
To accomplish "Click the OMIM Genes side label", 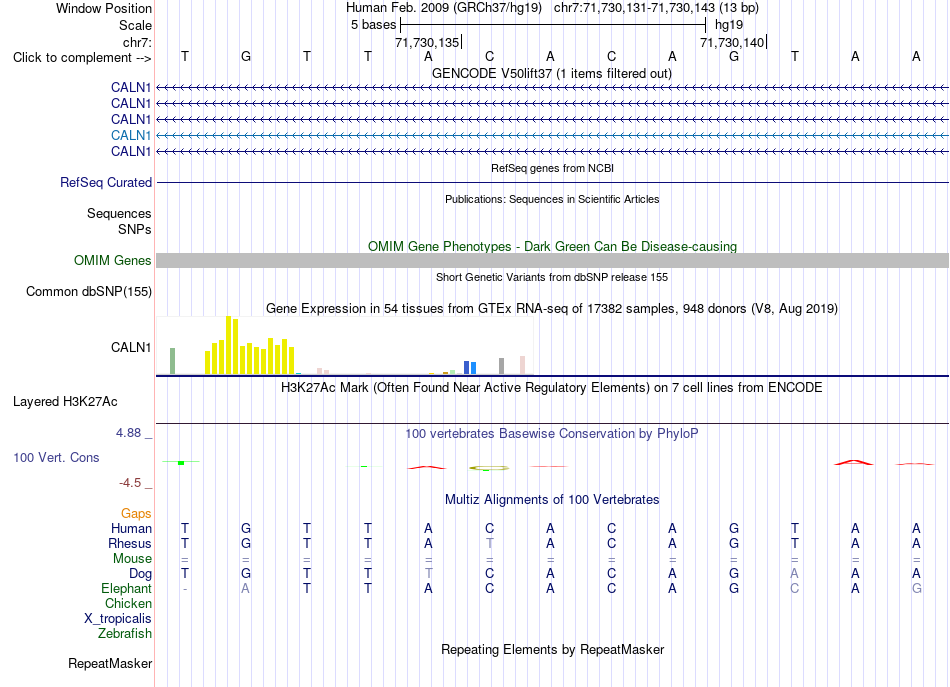I will [112, 261].
